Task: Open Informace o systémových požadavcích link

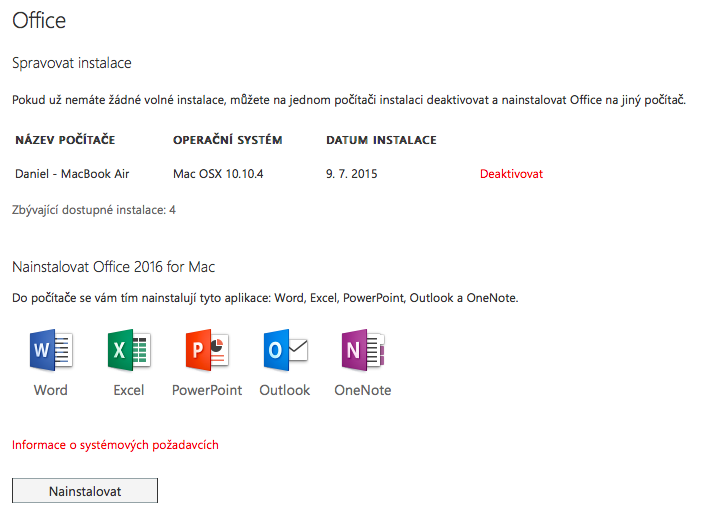Action: click(x=115, y=445)
